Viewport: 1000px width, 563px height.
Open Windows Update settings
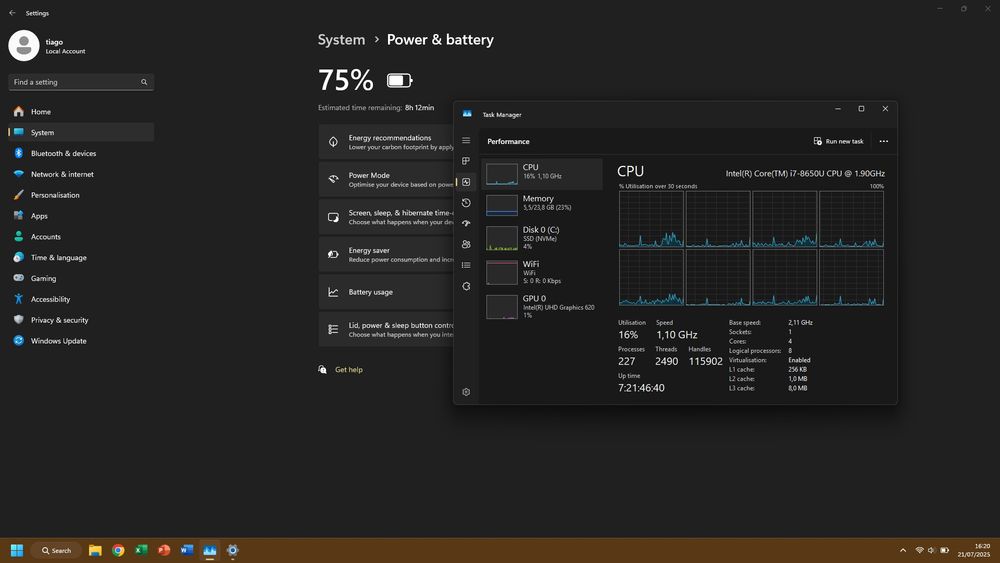pos(81,341)
